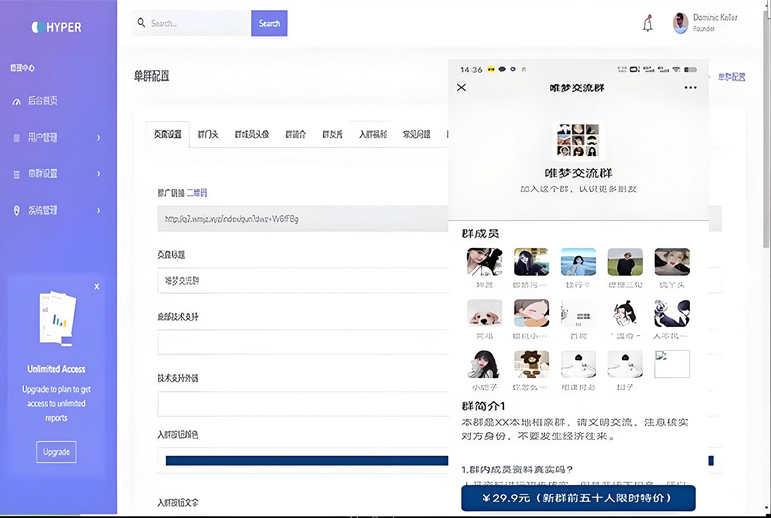Screen dimensions: 771x518
Task: Click the 后台首页 dashboard gauge icon
Action: point(17,102)
